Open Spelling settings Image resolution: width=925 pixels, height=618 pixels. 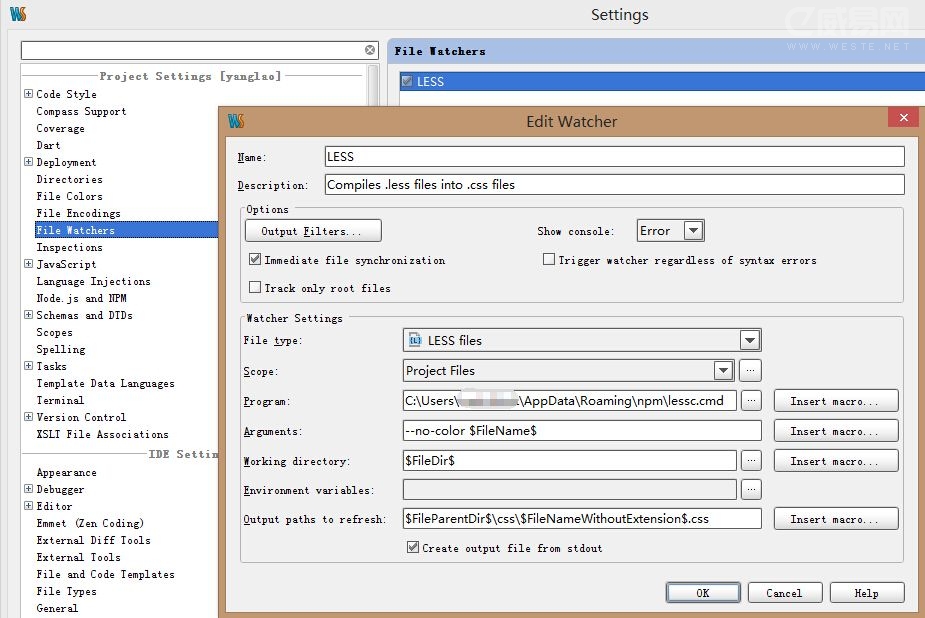(60, 349)
